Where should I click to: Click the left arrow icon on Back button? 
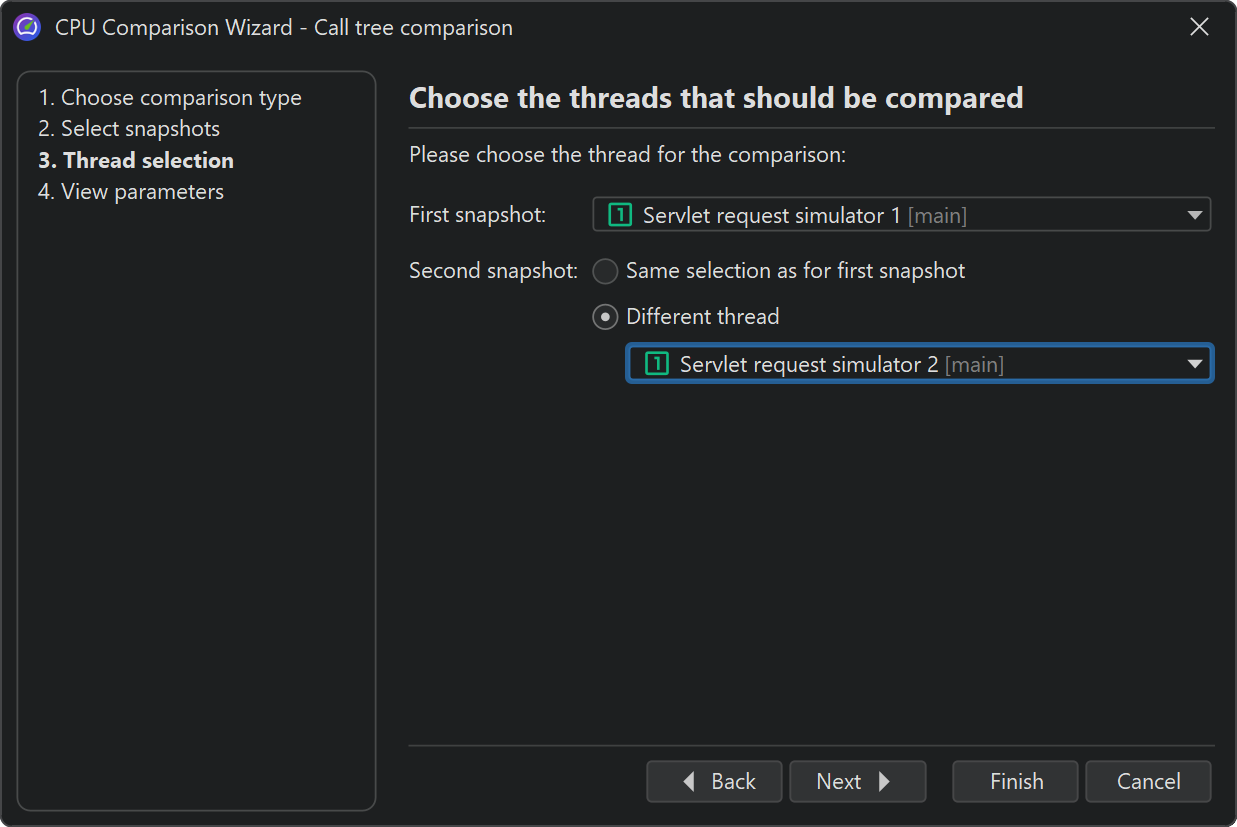[x=689, y=782]
